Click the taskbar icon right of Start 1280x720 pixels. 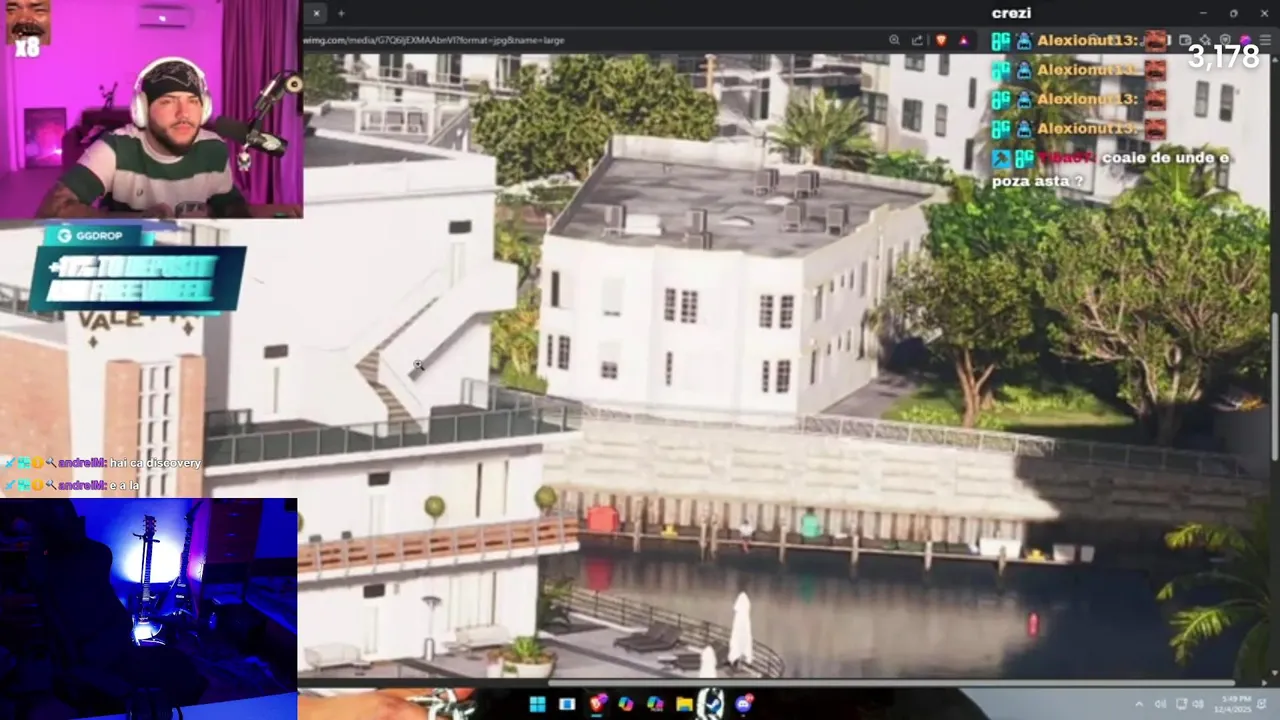[x=567, y=704]
